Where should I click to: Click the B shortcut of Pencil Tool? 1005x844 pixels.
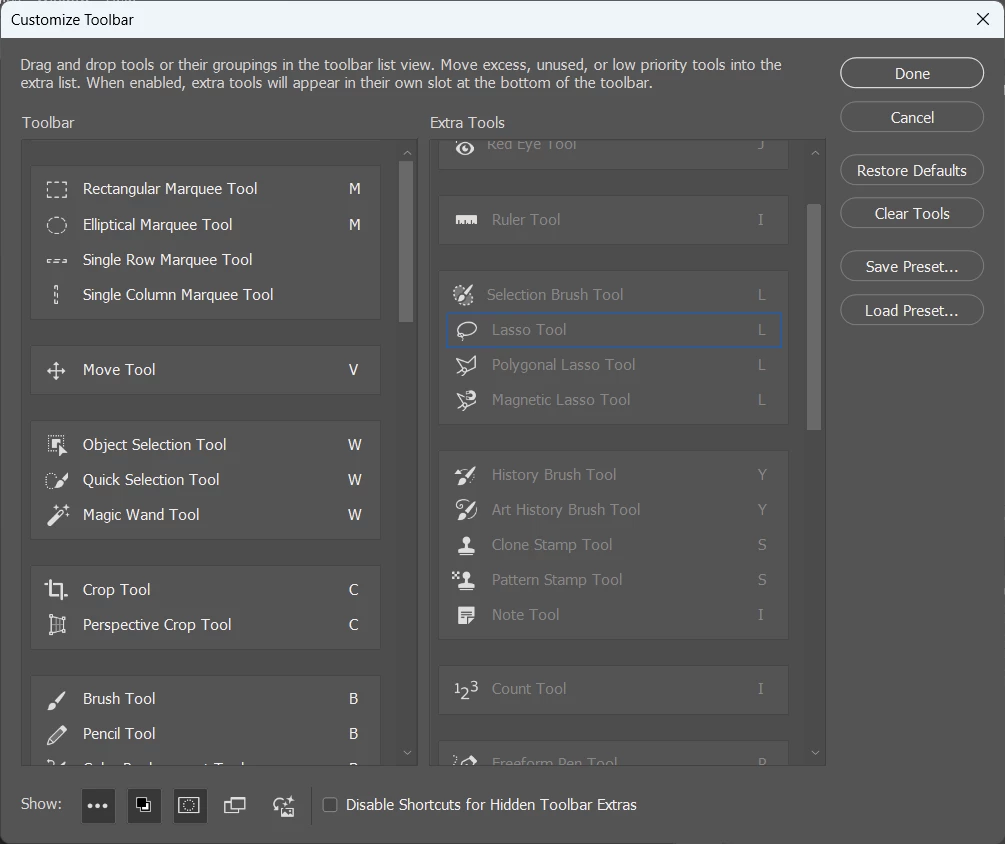pos(353,734)
